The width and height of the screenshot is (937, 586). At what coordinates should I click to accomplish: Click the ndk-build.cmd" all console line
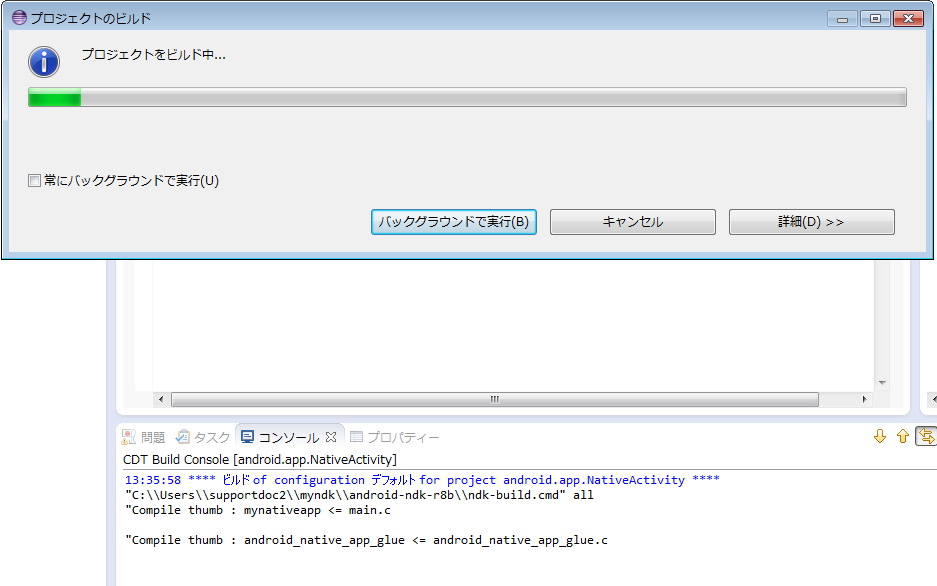coord(359,495)
